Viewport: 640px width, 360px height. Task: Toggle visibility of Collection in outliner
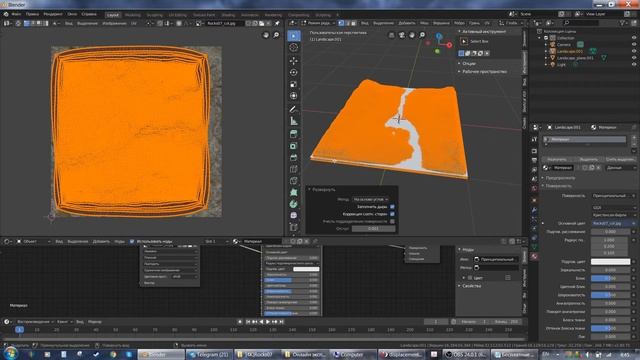coord(634,38)
